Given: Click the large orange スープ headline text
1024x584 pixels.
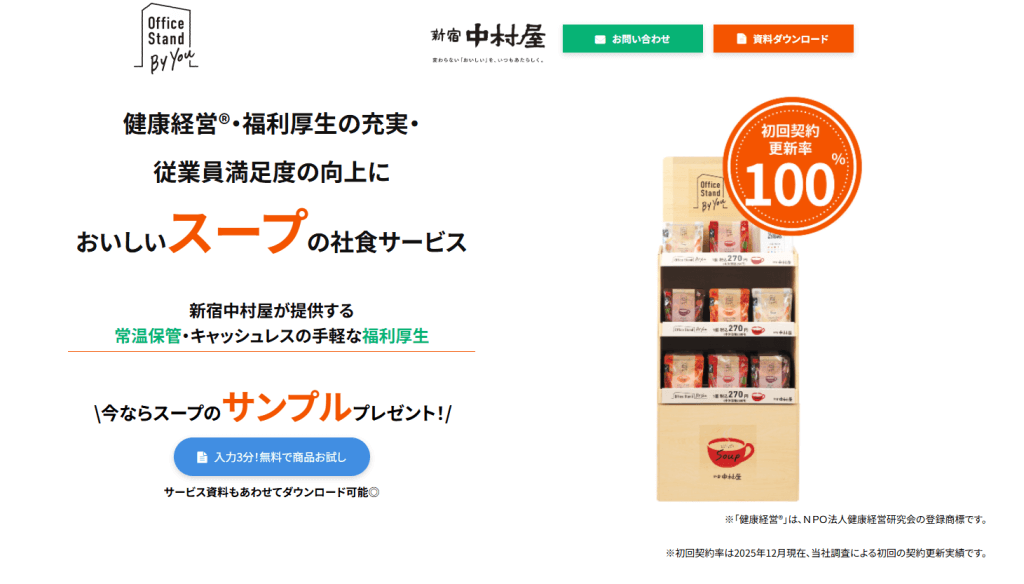Looking at the screenshot, I should tap(237, 231).
